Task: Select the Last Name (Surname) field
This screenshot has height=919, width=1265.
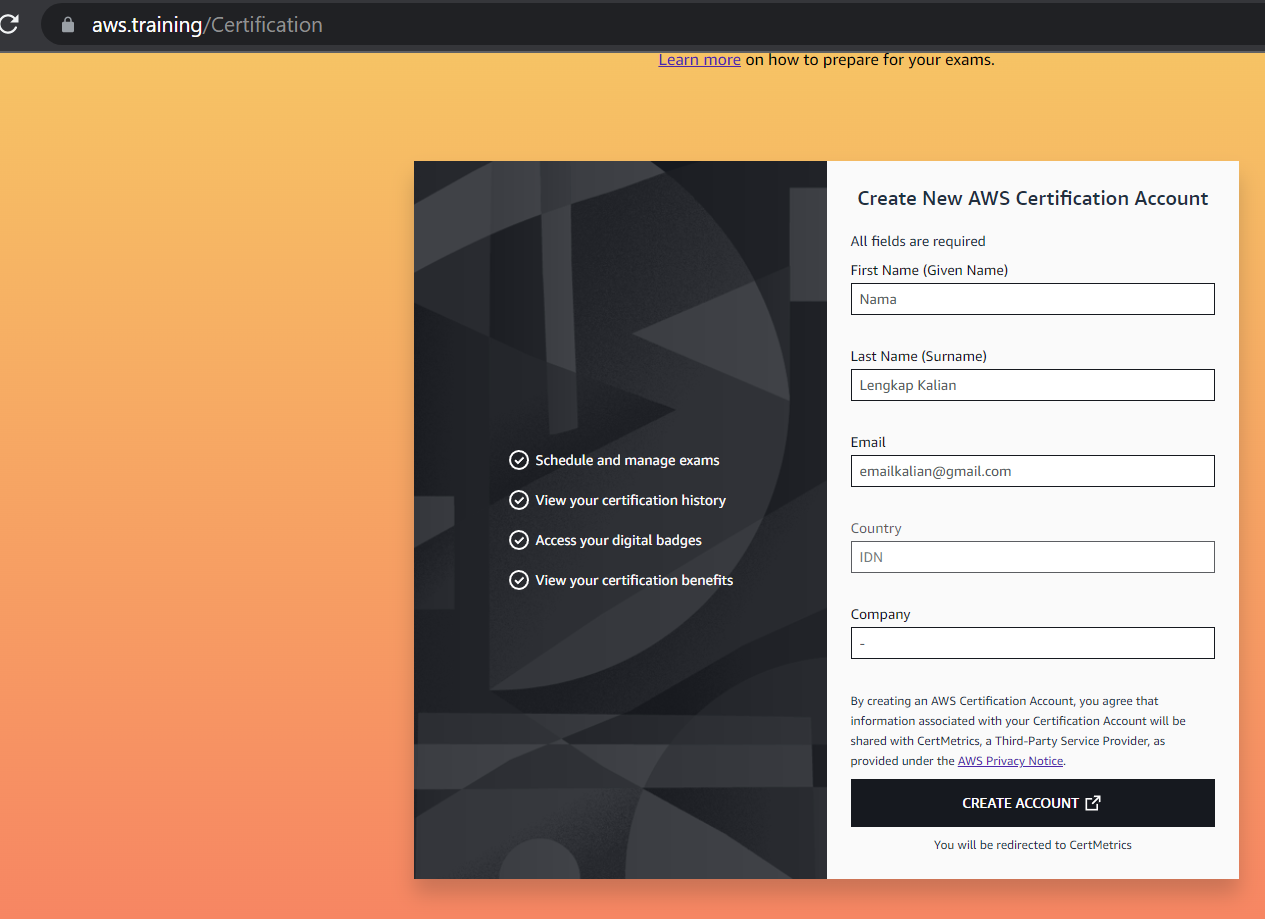Action: 1032,385
